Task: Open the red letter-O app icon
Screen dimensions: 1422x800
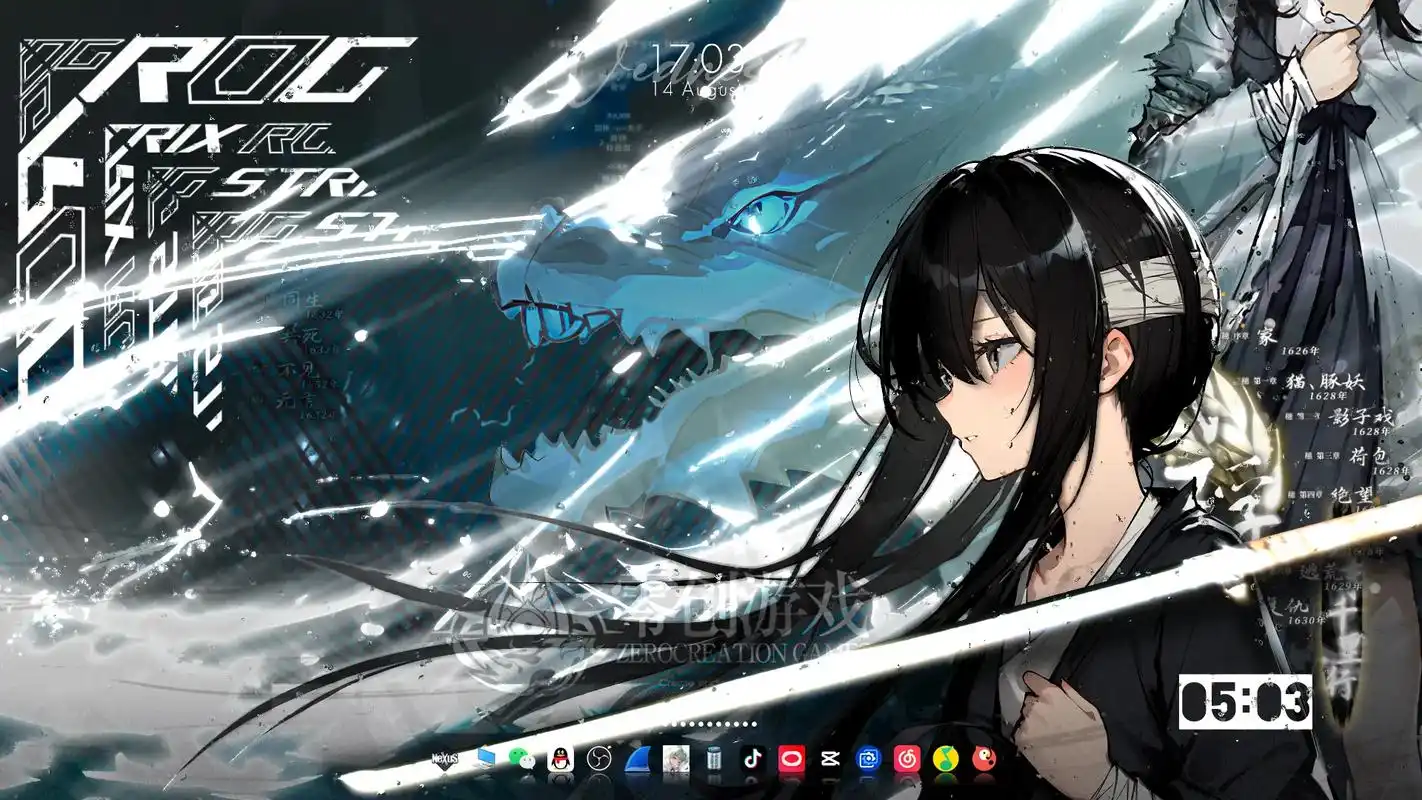Action: click(791, 760)
